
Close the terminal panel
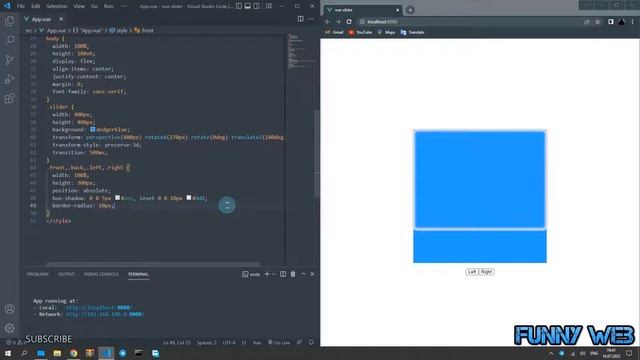[x=312, y=274]
